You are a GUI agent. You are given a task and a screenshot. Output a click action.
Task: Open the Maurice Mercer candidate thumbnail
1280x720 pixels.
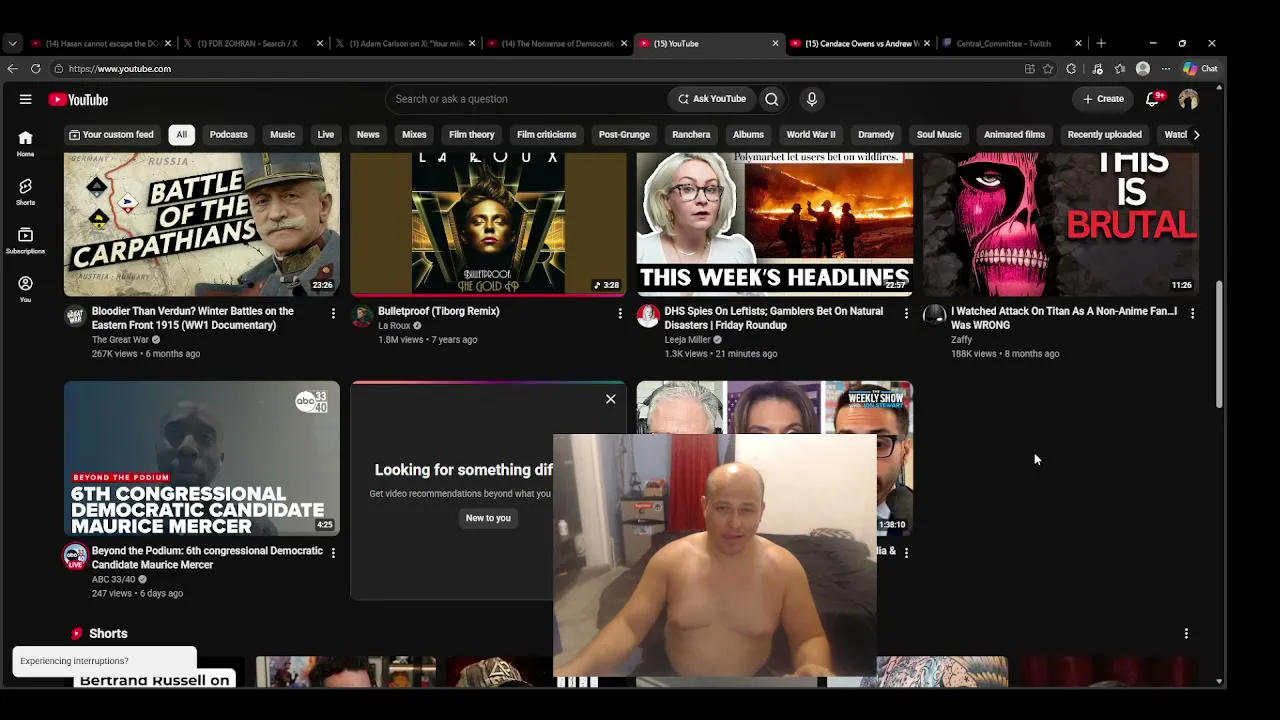coord(202,458)
